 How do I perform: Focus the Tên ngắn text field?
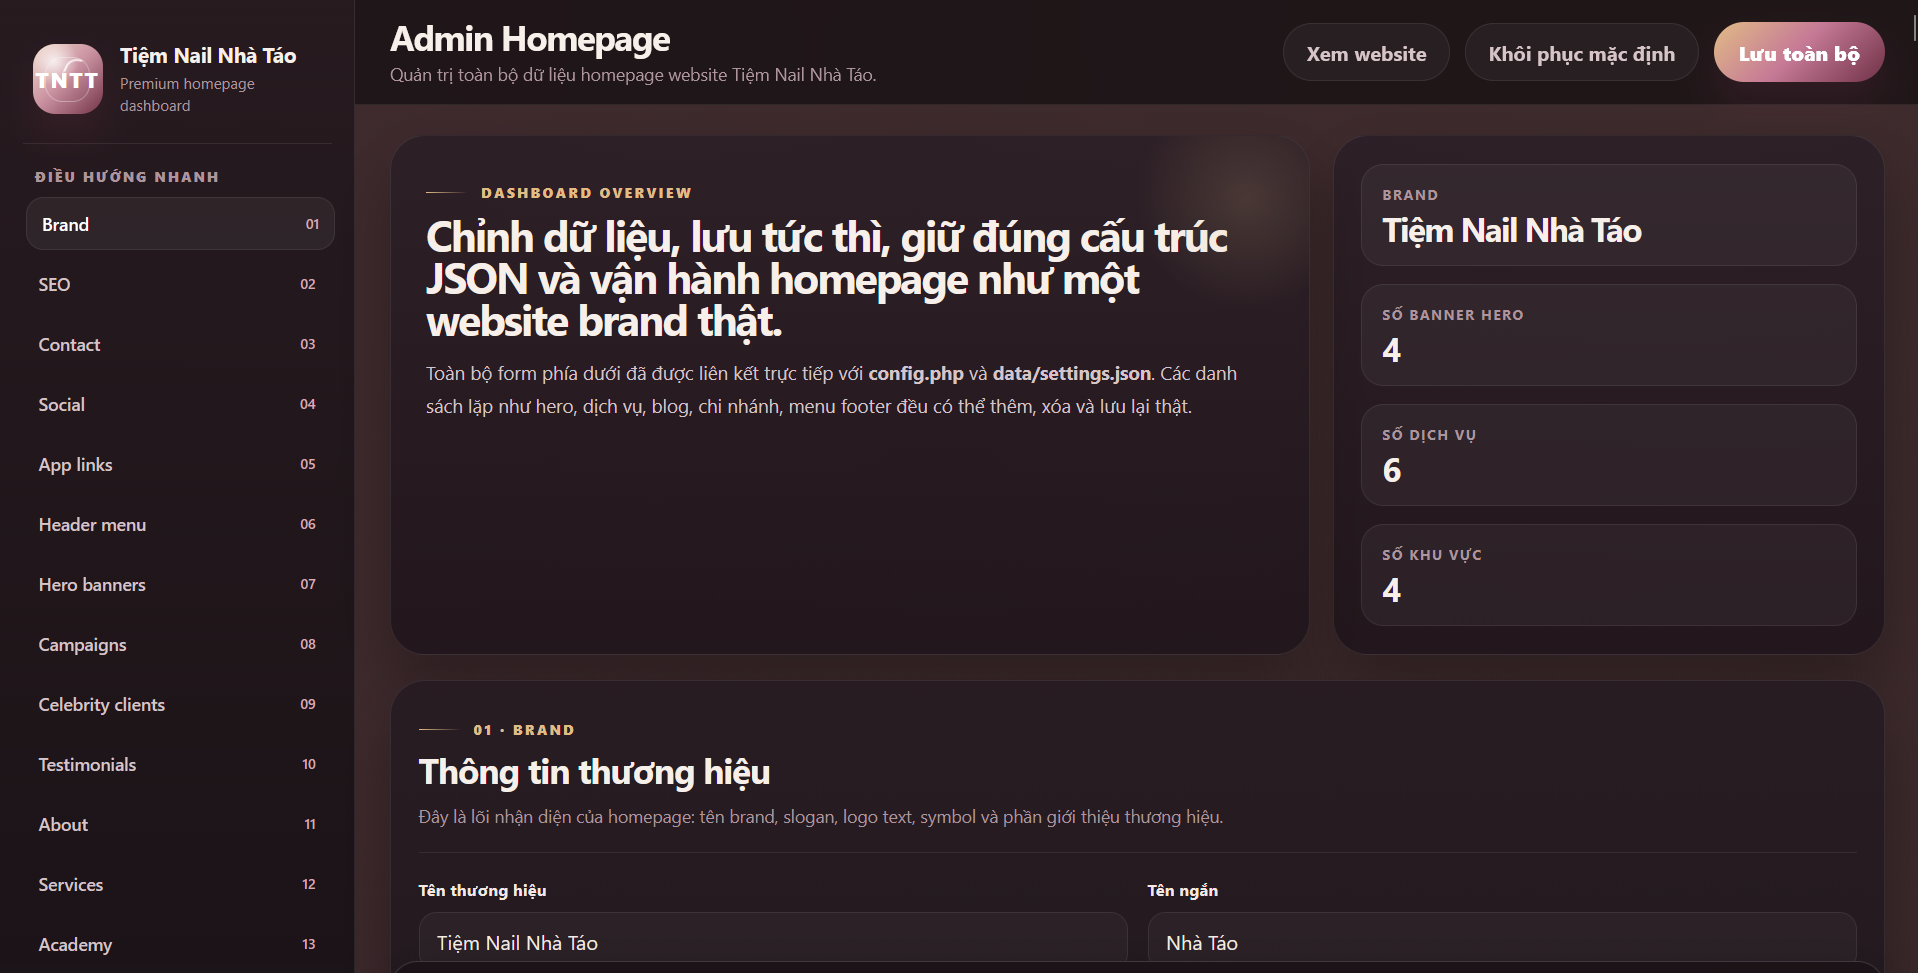[x=1501, y=942]
